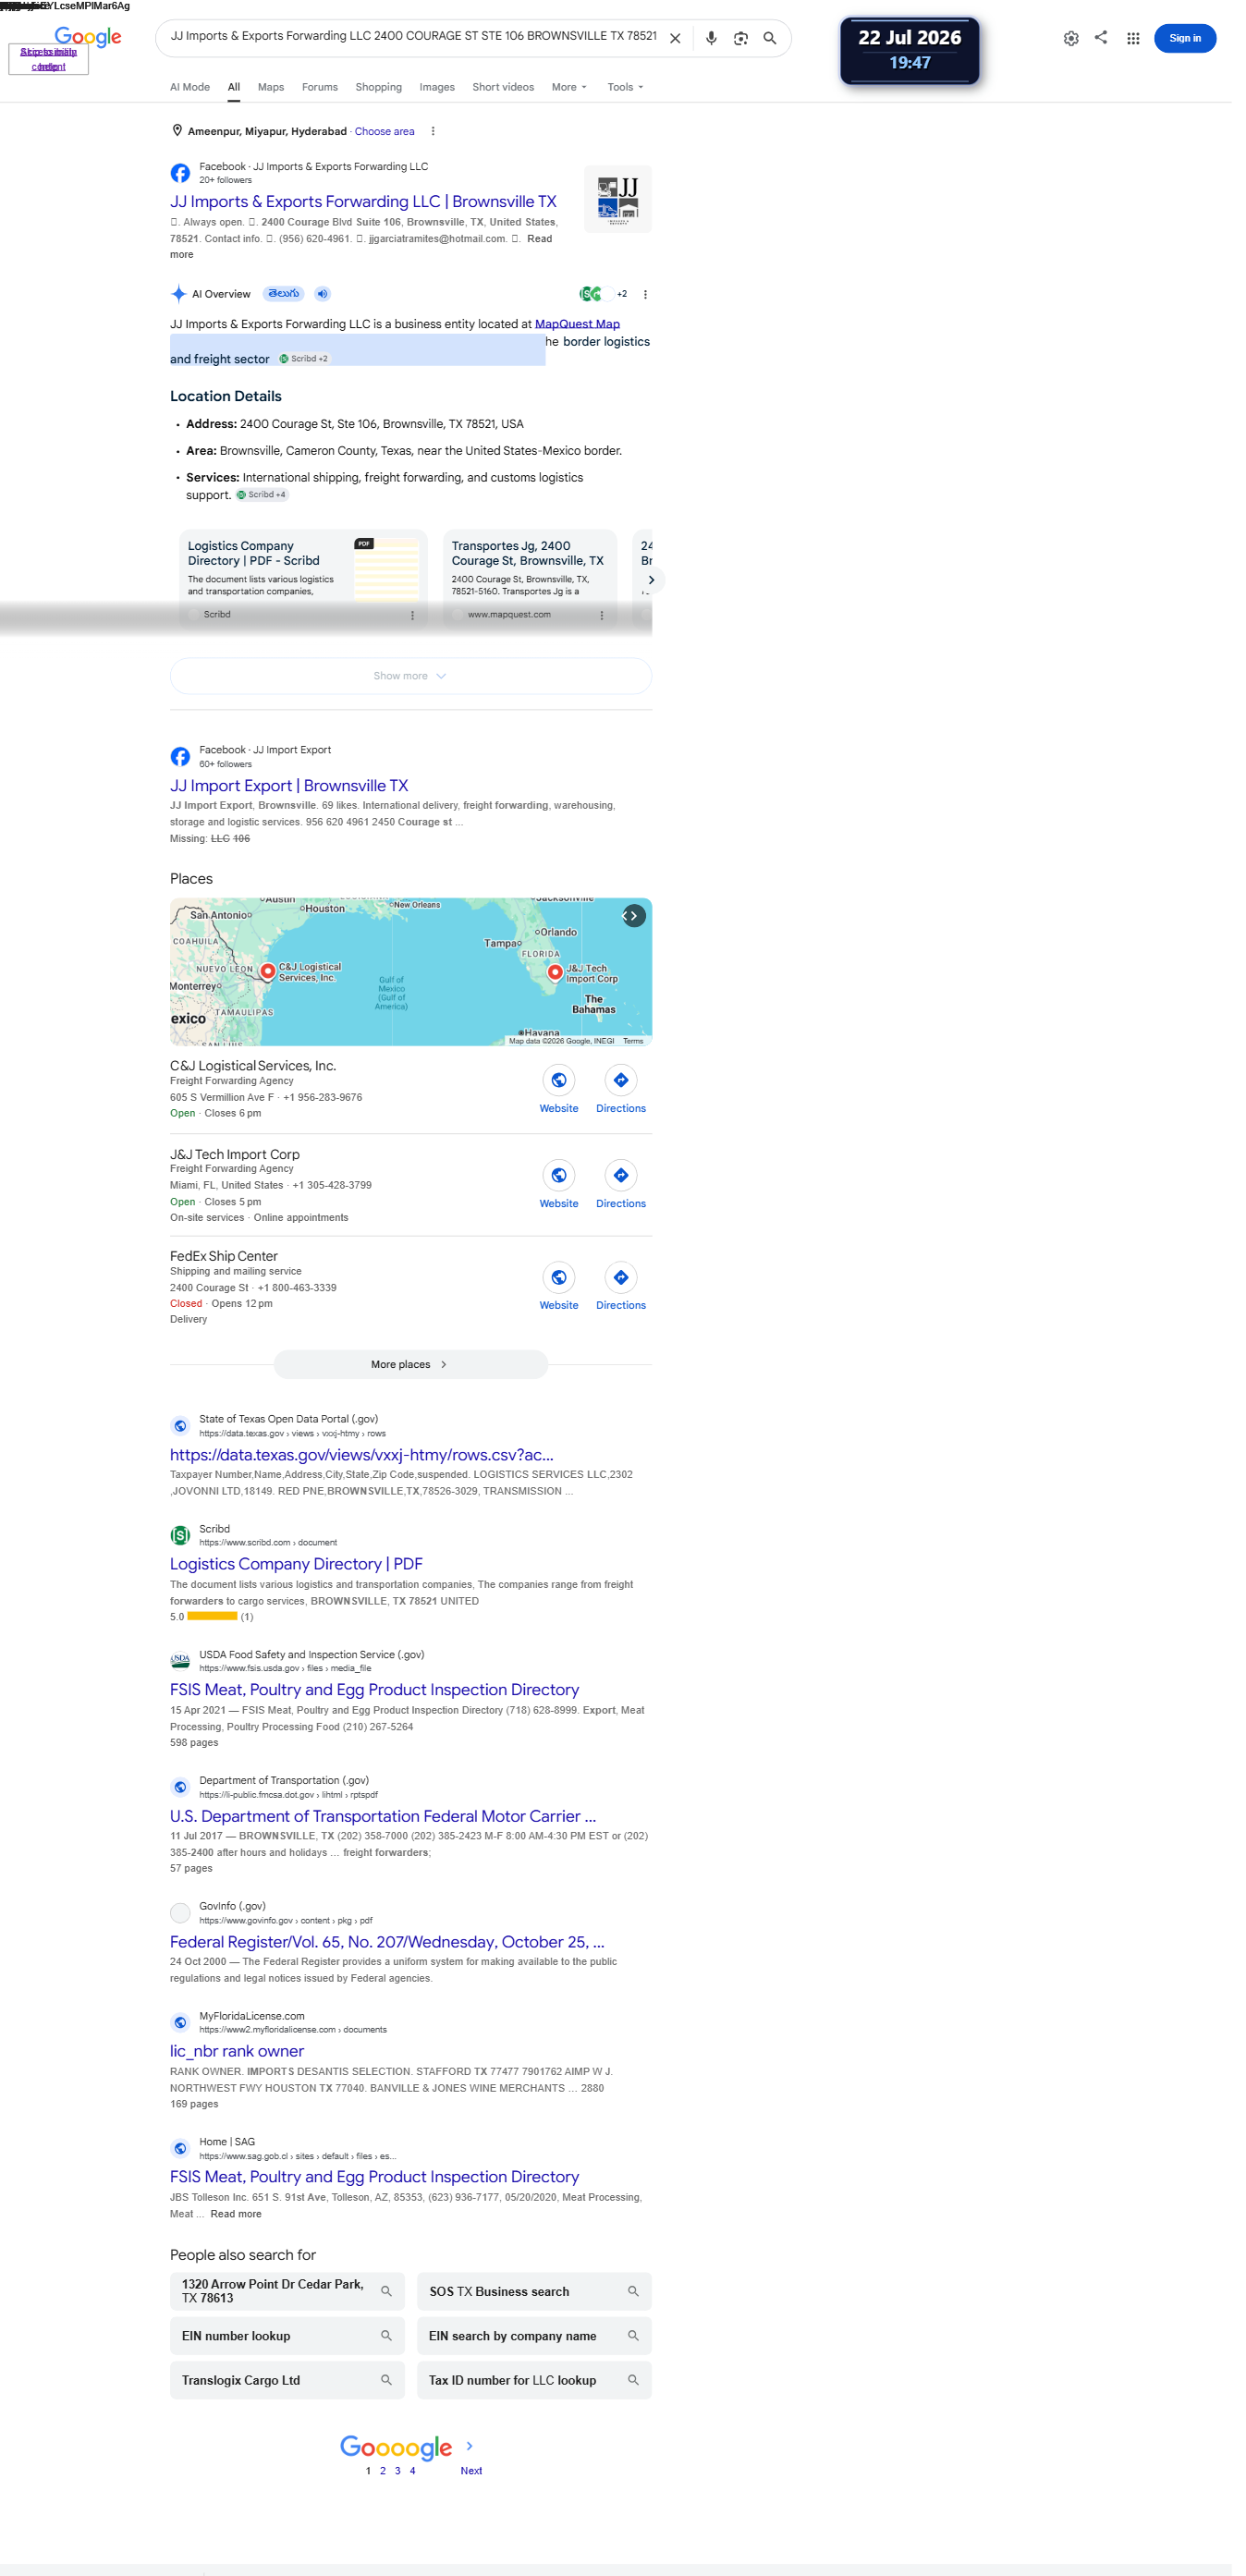Play AI Overview audio speaker icon

tap(322, 294)
